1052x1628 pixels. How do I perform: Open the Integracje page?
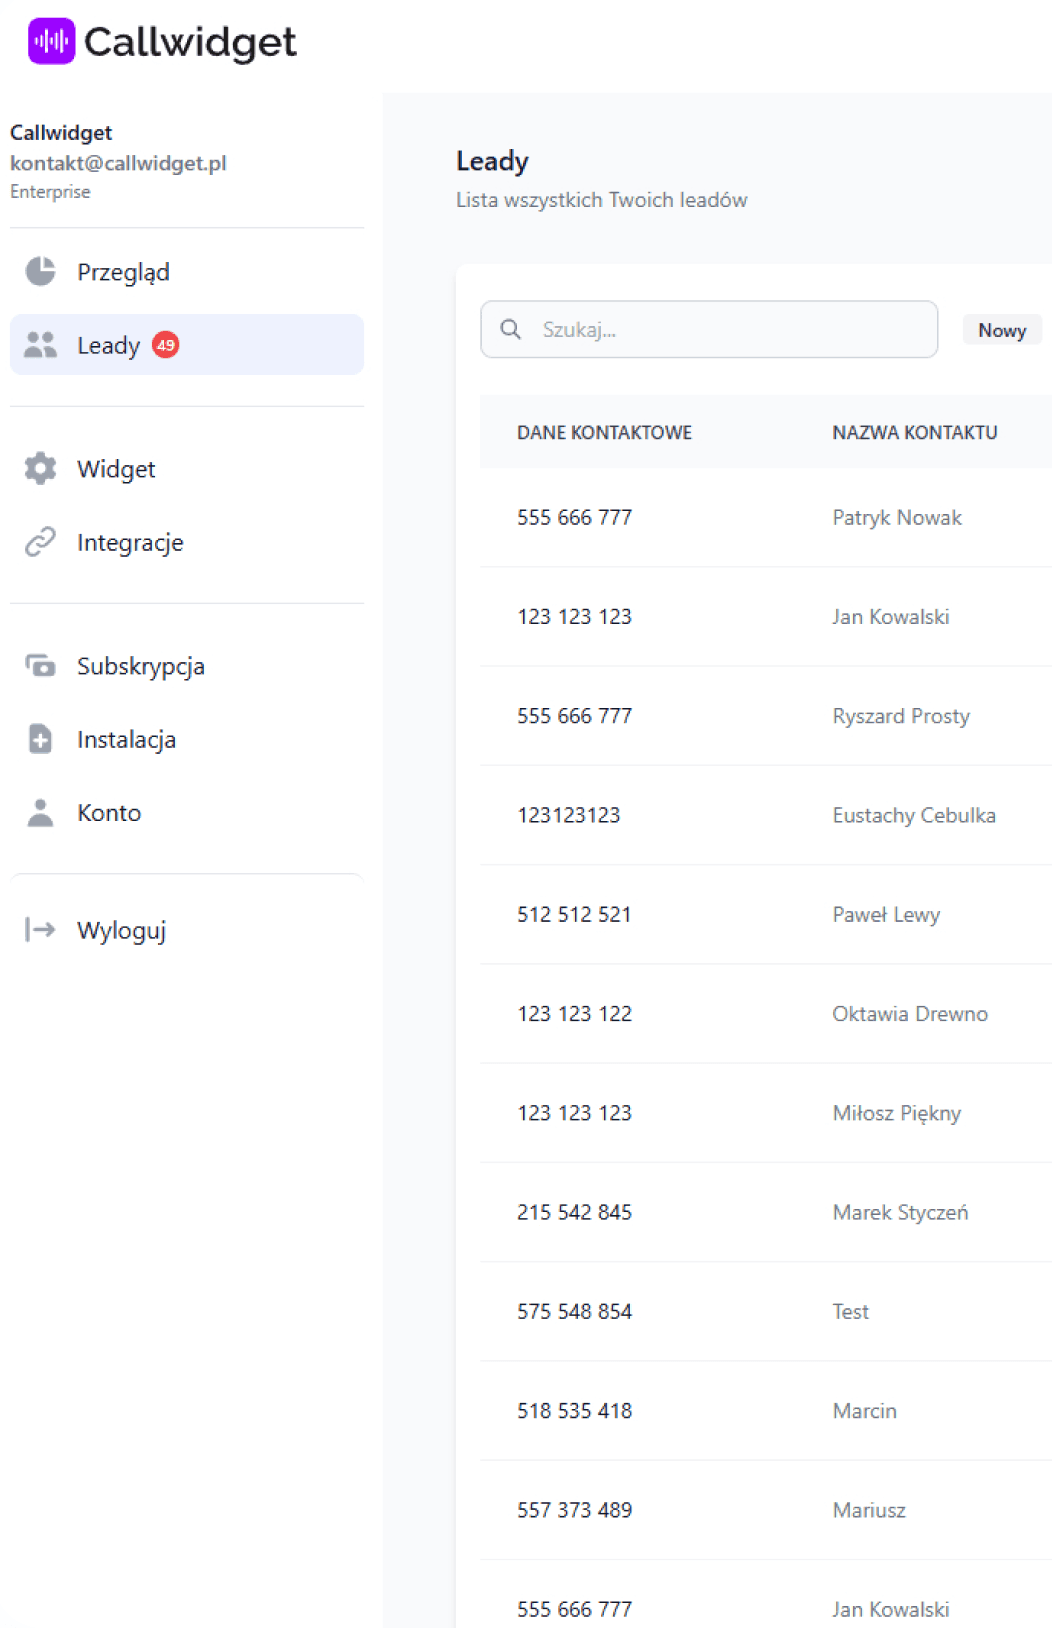pyautogui.click(x=130, y=542)
